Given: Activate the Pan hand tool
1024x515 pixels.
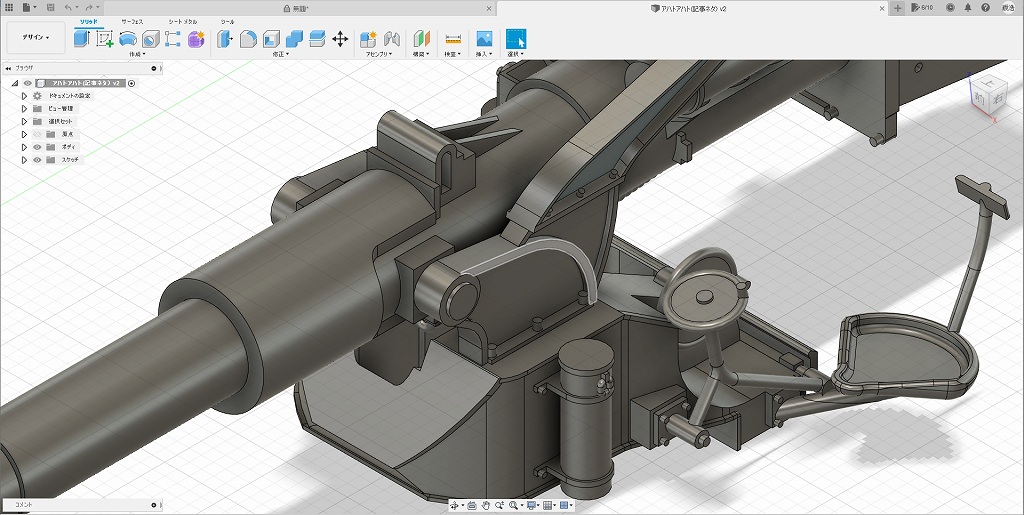Looking at the screenshot, I should click(x=485, y=506).
